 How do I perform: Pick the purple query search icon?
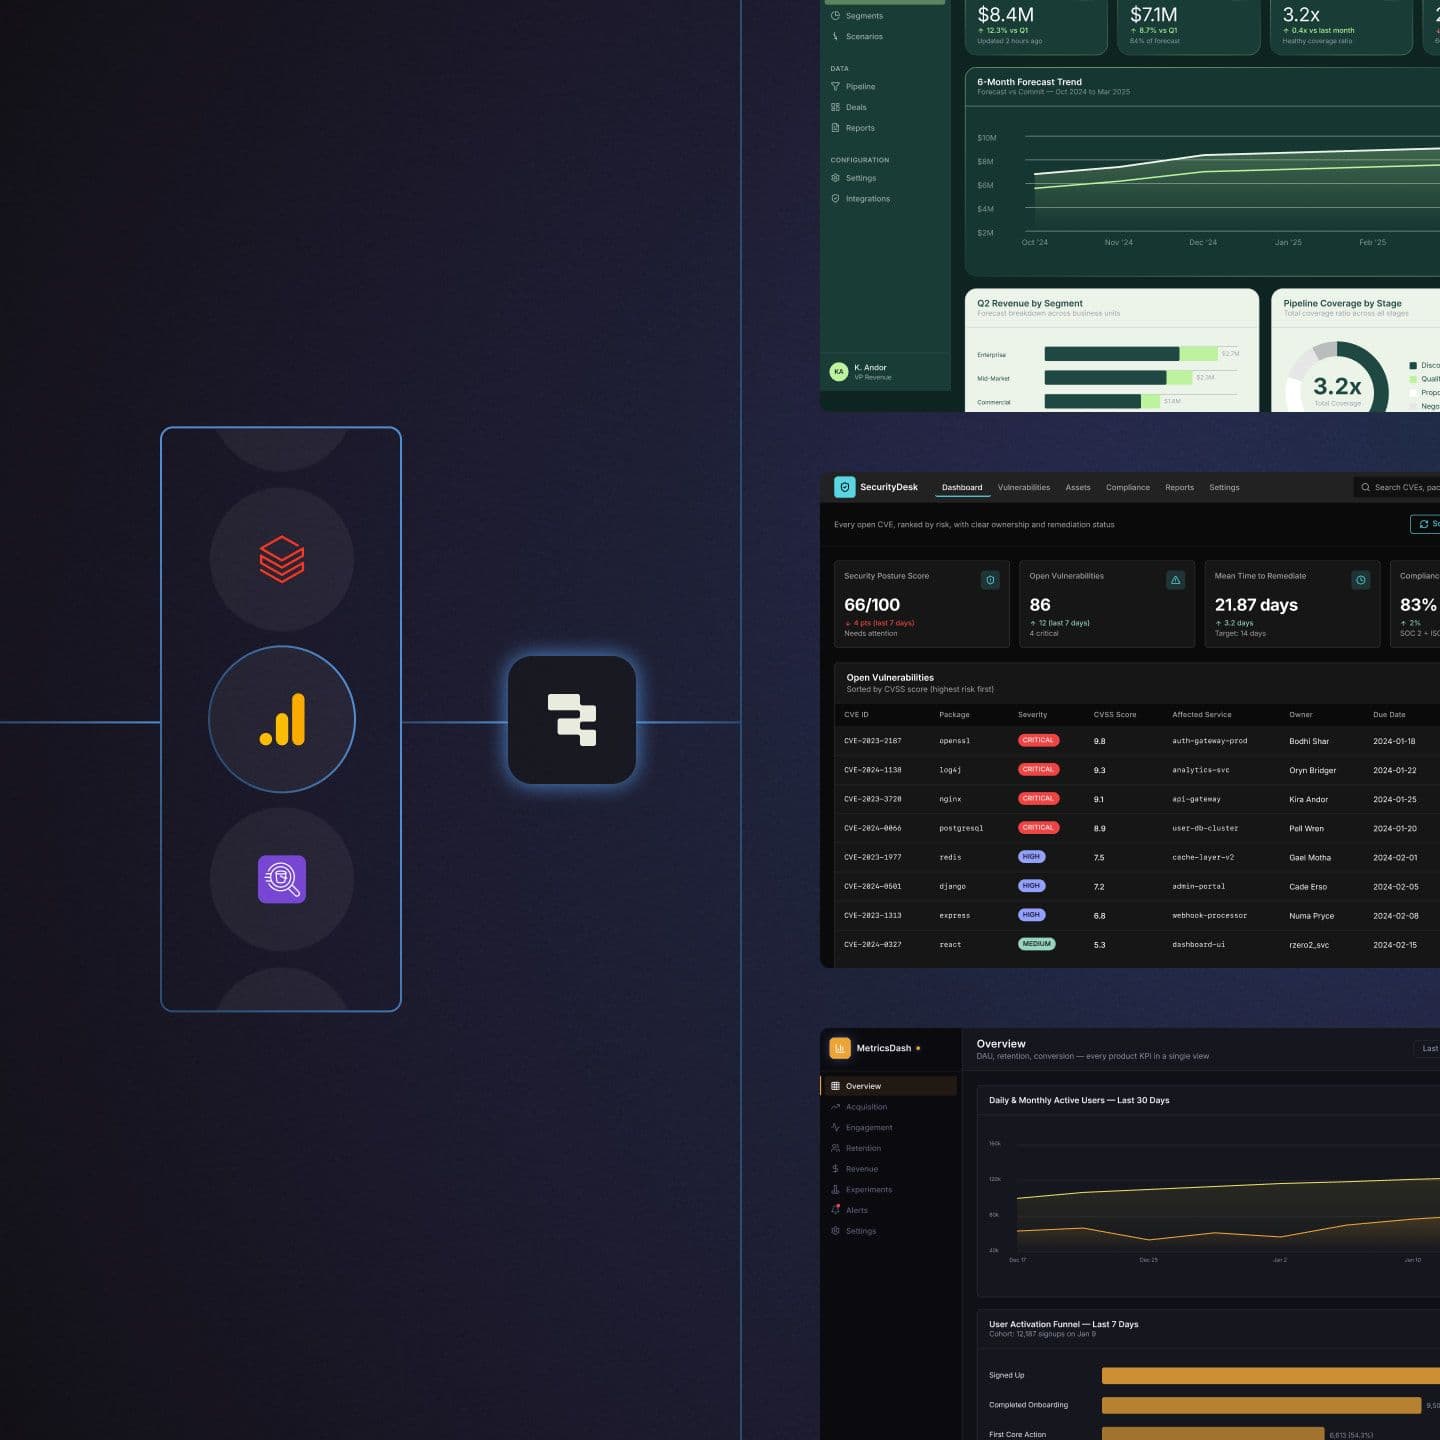pyautogui.click(x=282, y=879)
